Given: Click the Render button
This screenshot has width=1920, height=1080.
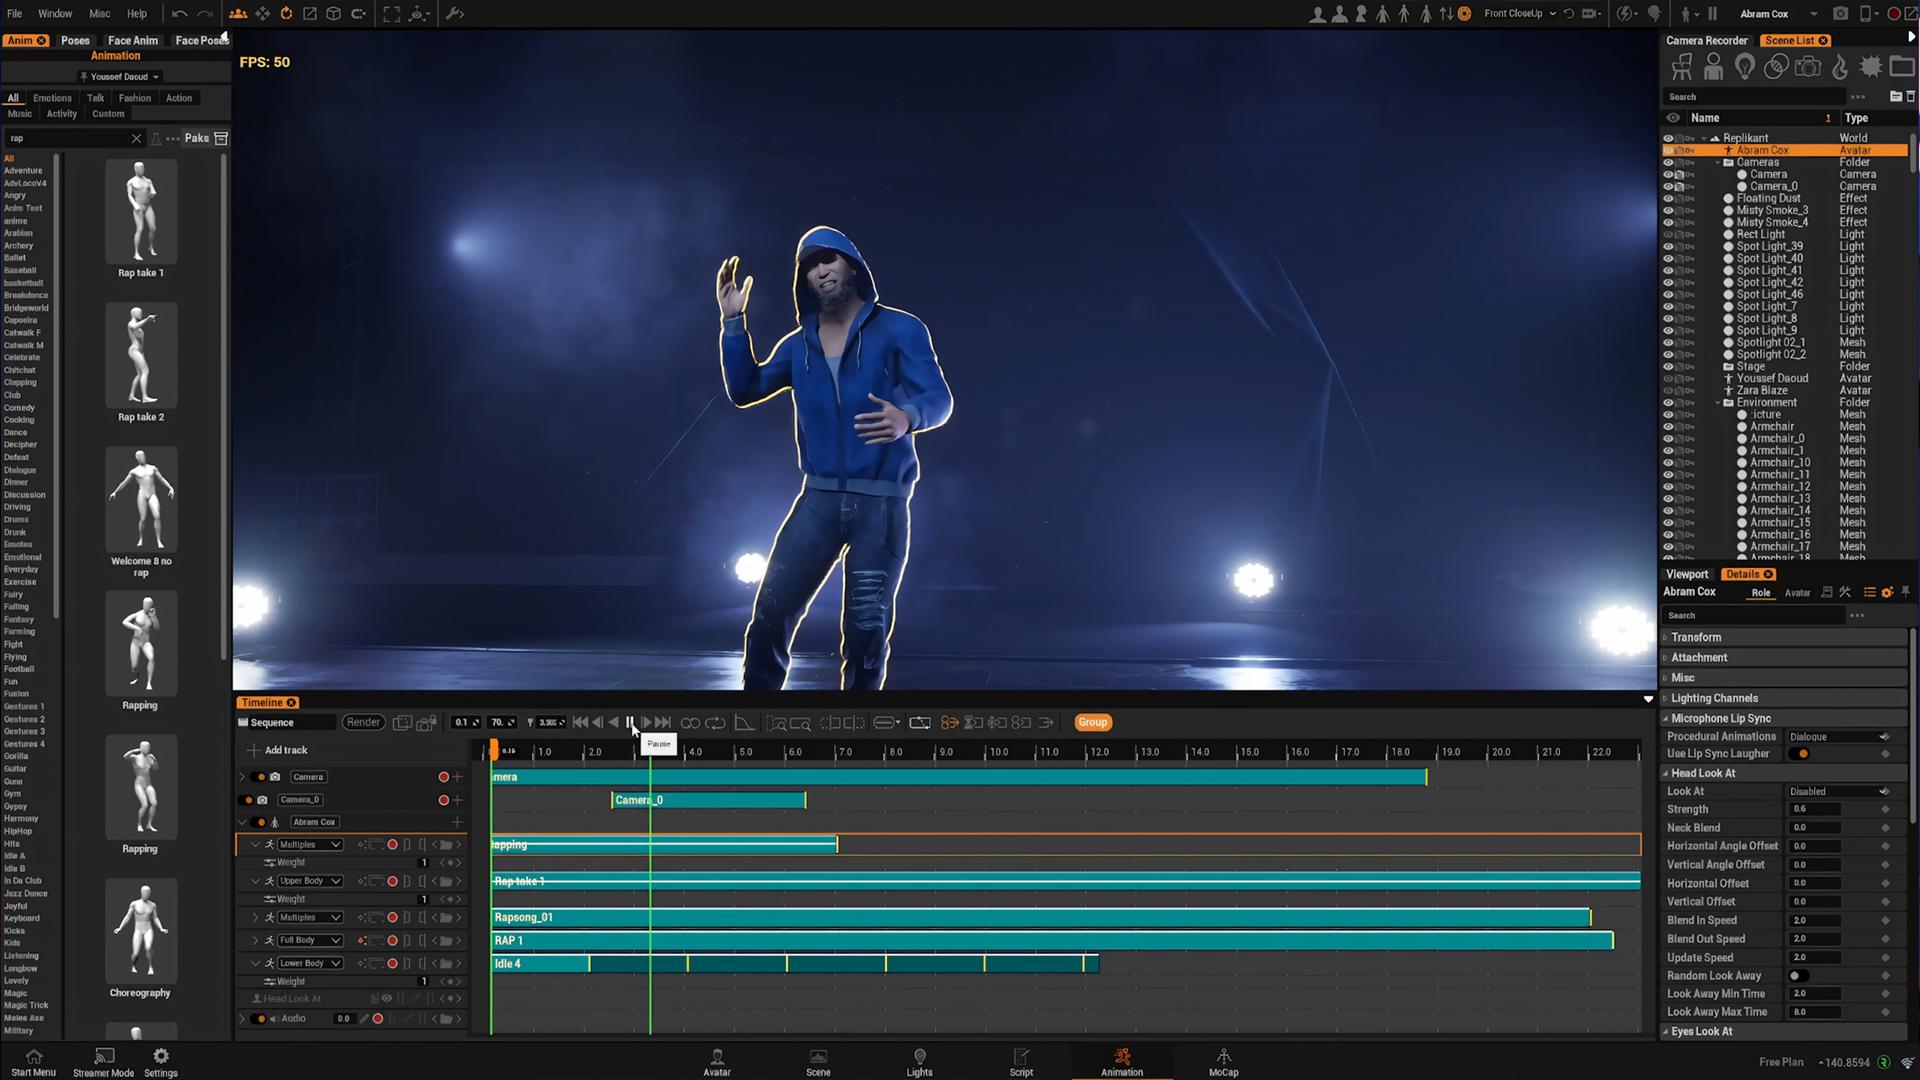Looking at the screenshot, I should coord(363,722).
